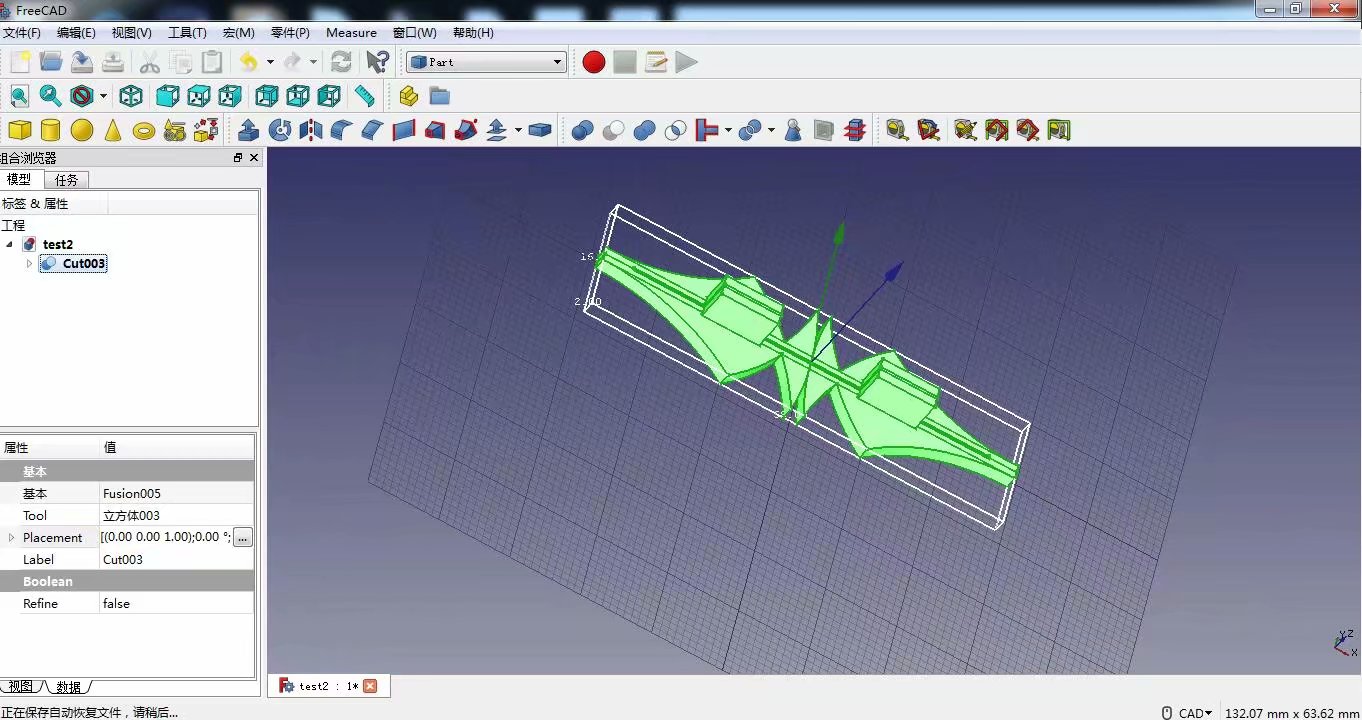The image size is (1362, 720).
Task: Create a new Part container (yellow icon)
Action: click(408, 96)
